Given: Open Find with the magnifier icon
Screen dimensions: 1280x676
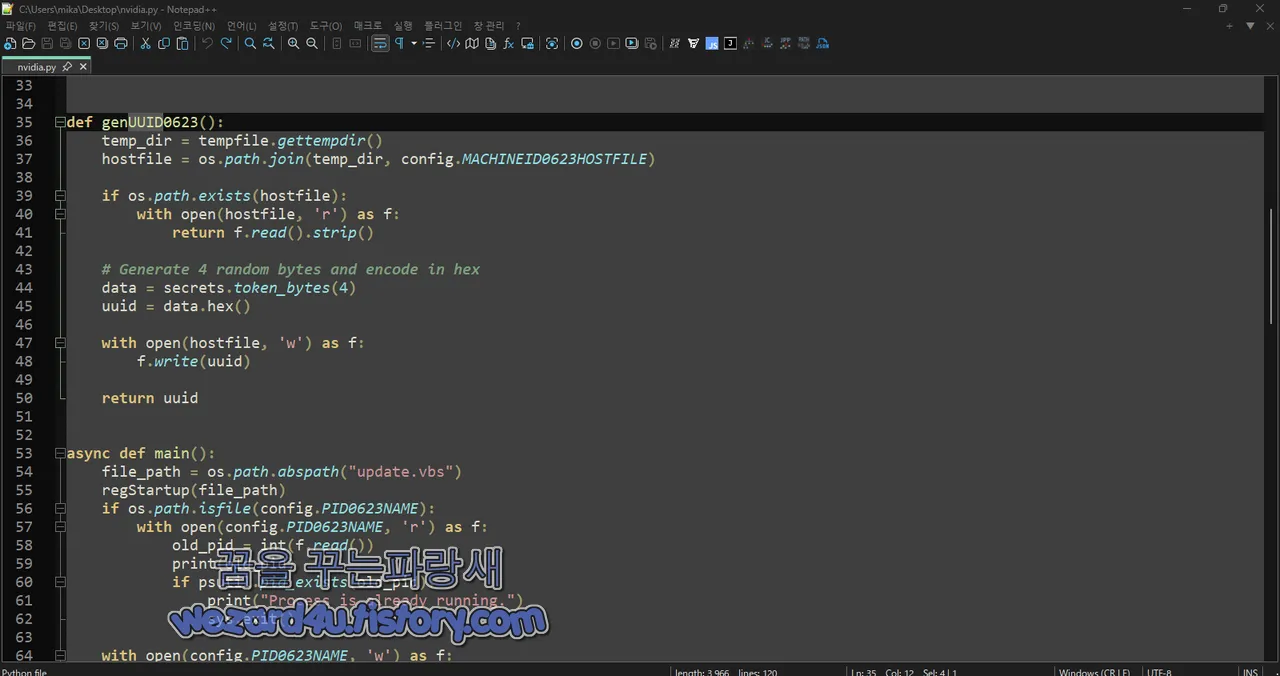Looking at the screenshot, I should click(x=250, y=44).
